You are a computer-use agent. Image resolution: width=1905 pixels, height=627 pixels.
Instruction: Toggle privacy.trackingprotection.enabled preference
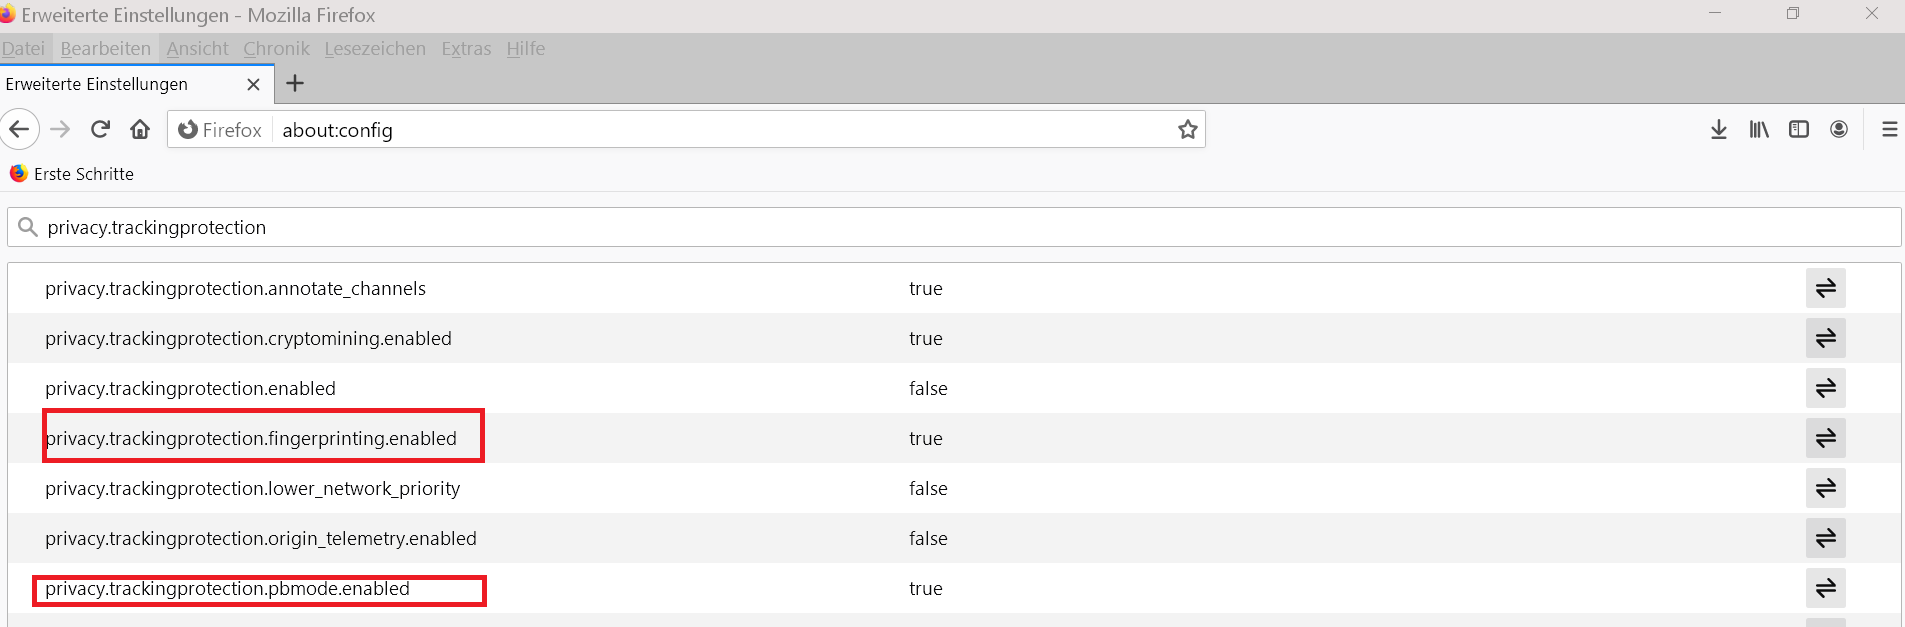coord(1825,388)
